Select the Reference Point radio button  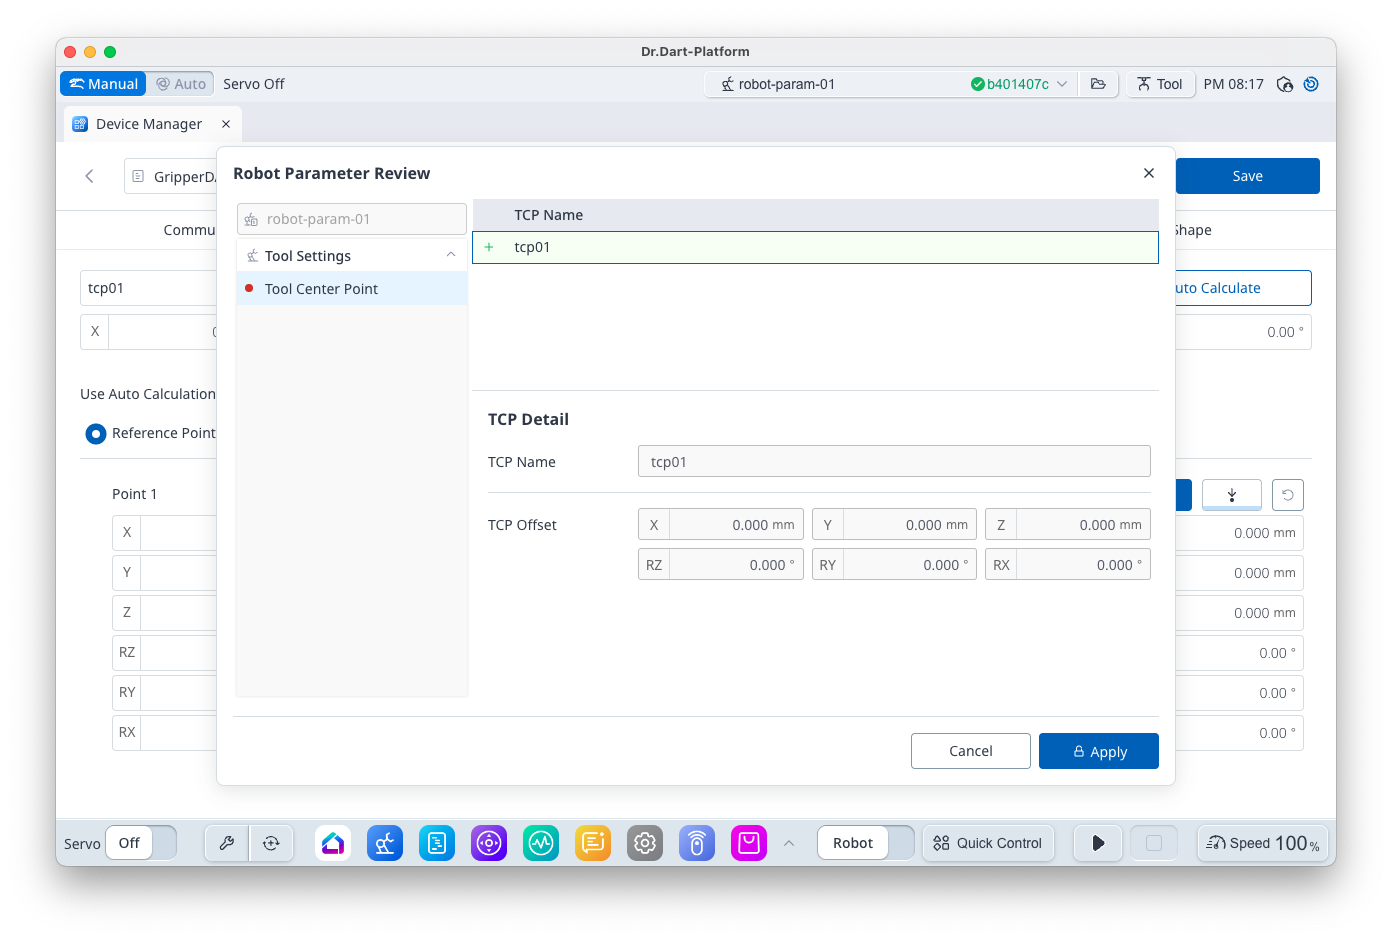[96, 433]
